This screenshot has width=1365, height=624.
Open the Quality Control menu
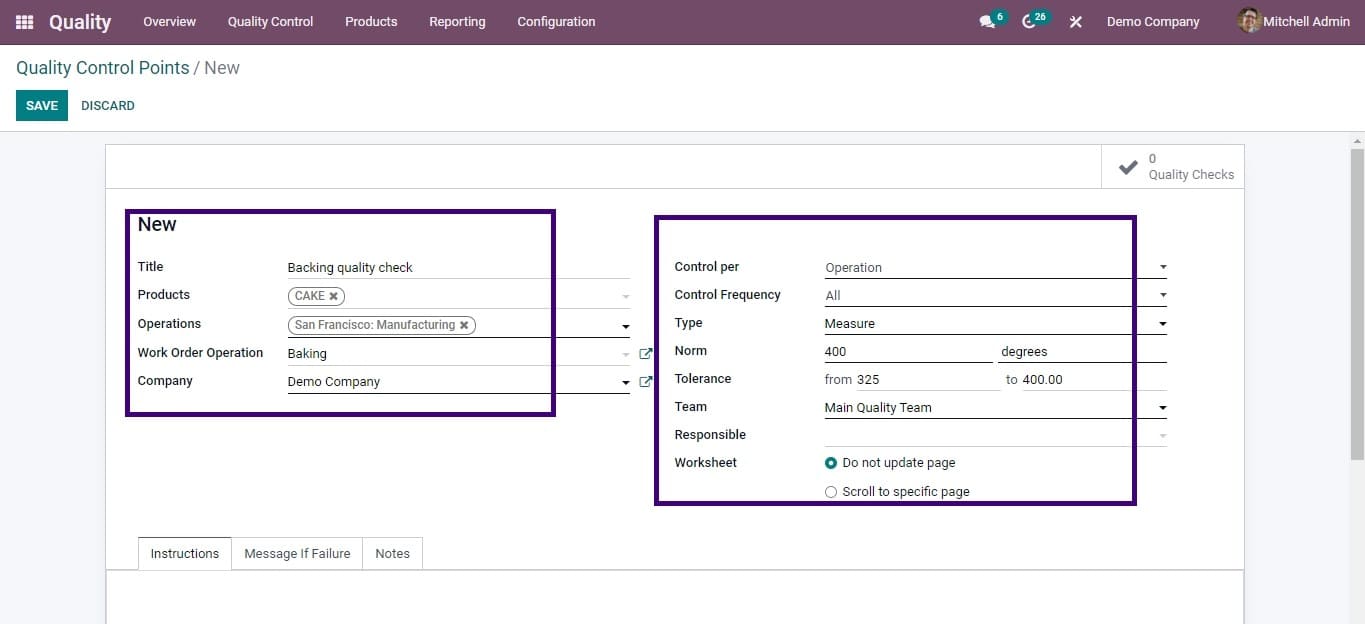coord(270,21)
